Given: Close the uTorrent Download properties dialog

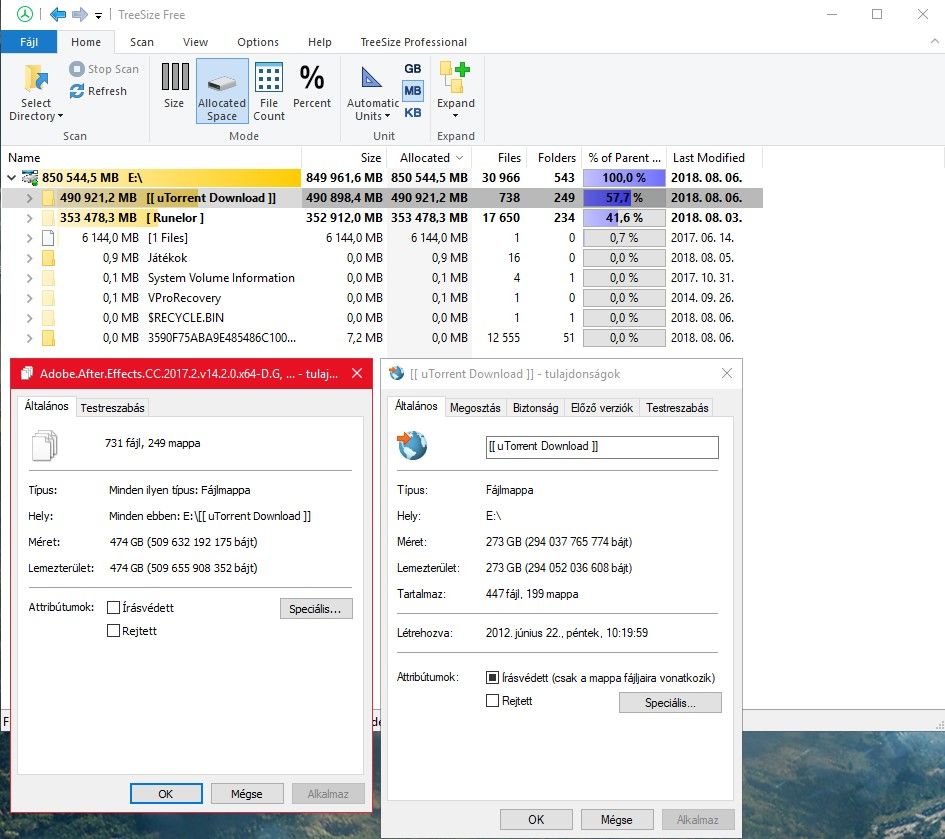Looking at the screenshot, I should coord(727,373).
